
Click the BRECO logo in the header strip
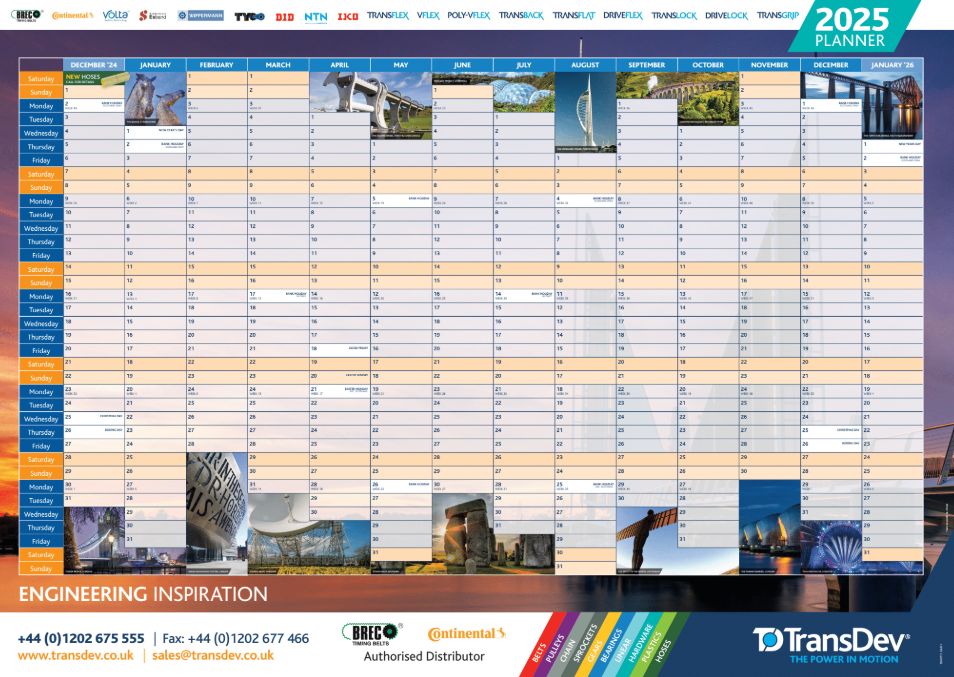pos(27,15)
